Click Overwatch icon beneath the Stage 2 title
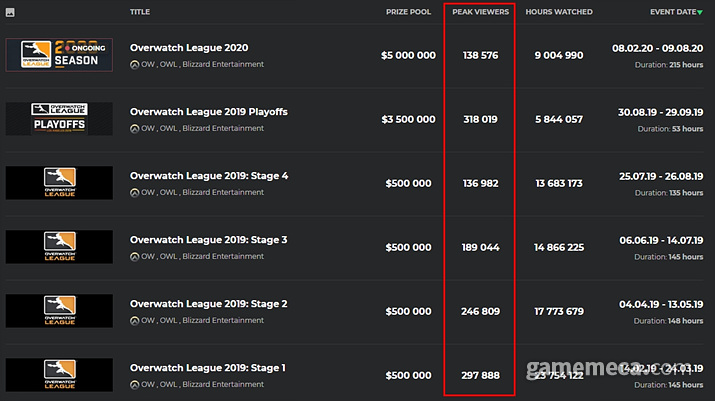This screenshot has height=401, width=715. point(135,321)
